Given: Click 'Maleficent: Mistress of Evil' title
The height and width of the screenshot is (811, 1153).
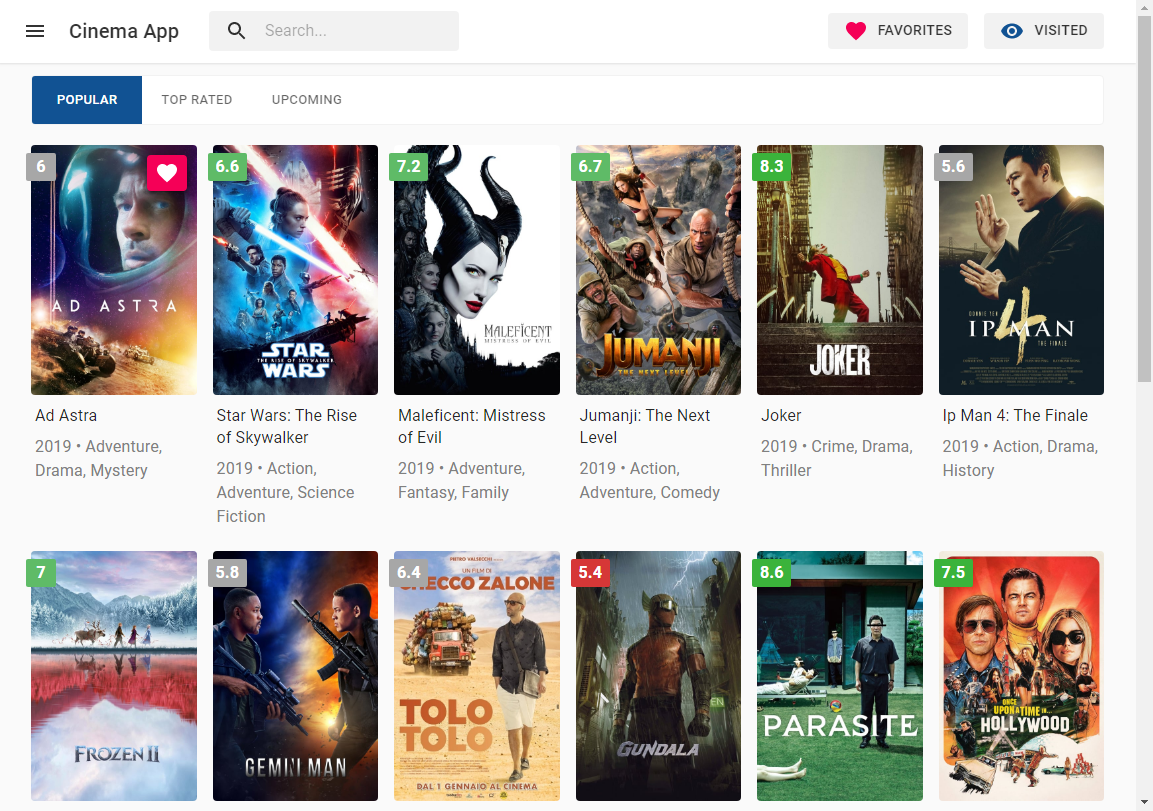Looking at the screenshot, I should tap(471, 426).
